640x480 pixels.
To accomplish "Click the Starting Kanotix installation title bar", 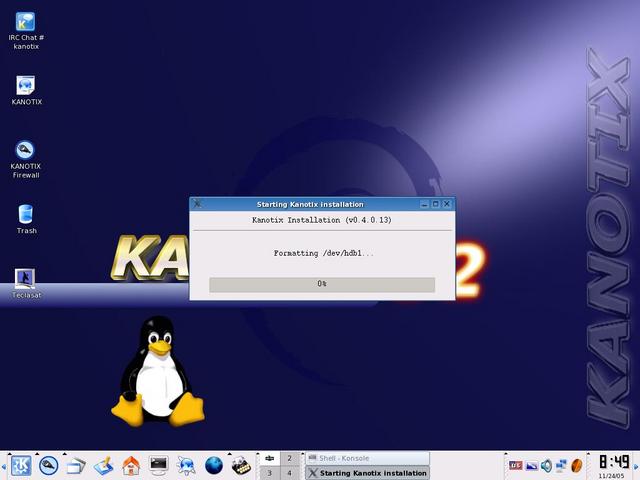I will pyautogui.click(x=310, y=204).
